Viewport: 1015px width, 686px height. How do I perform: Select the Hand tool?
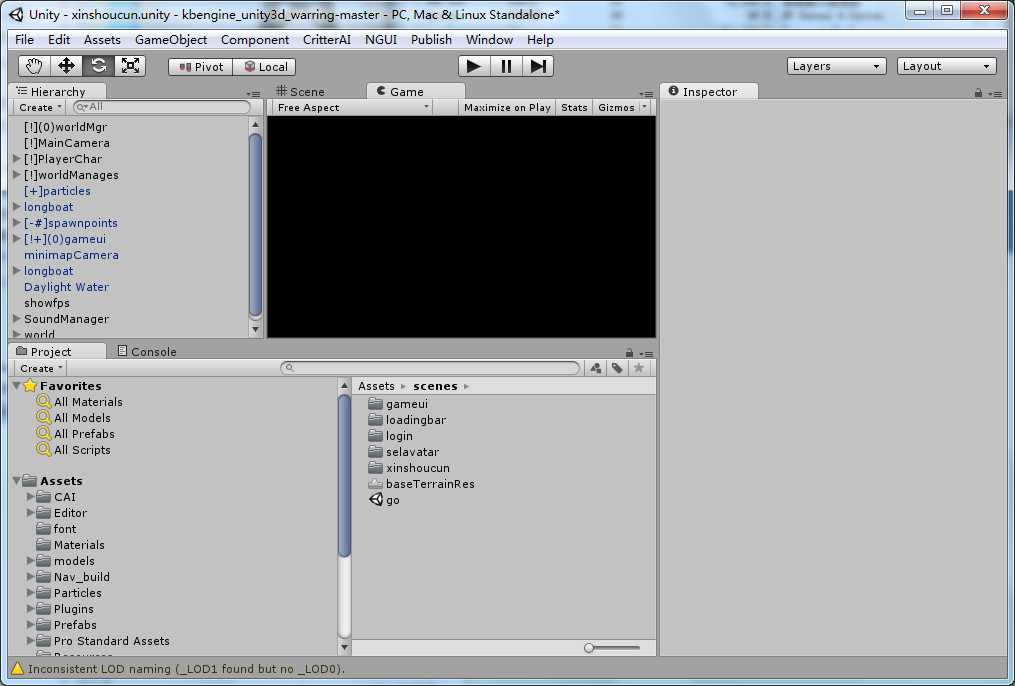(34, 66)
